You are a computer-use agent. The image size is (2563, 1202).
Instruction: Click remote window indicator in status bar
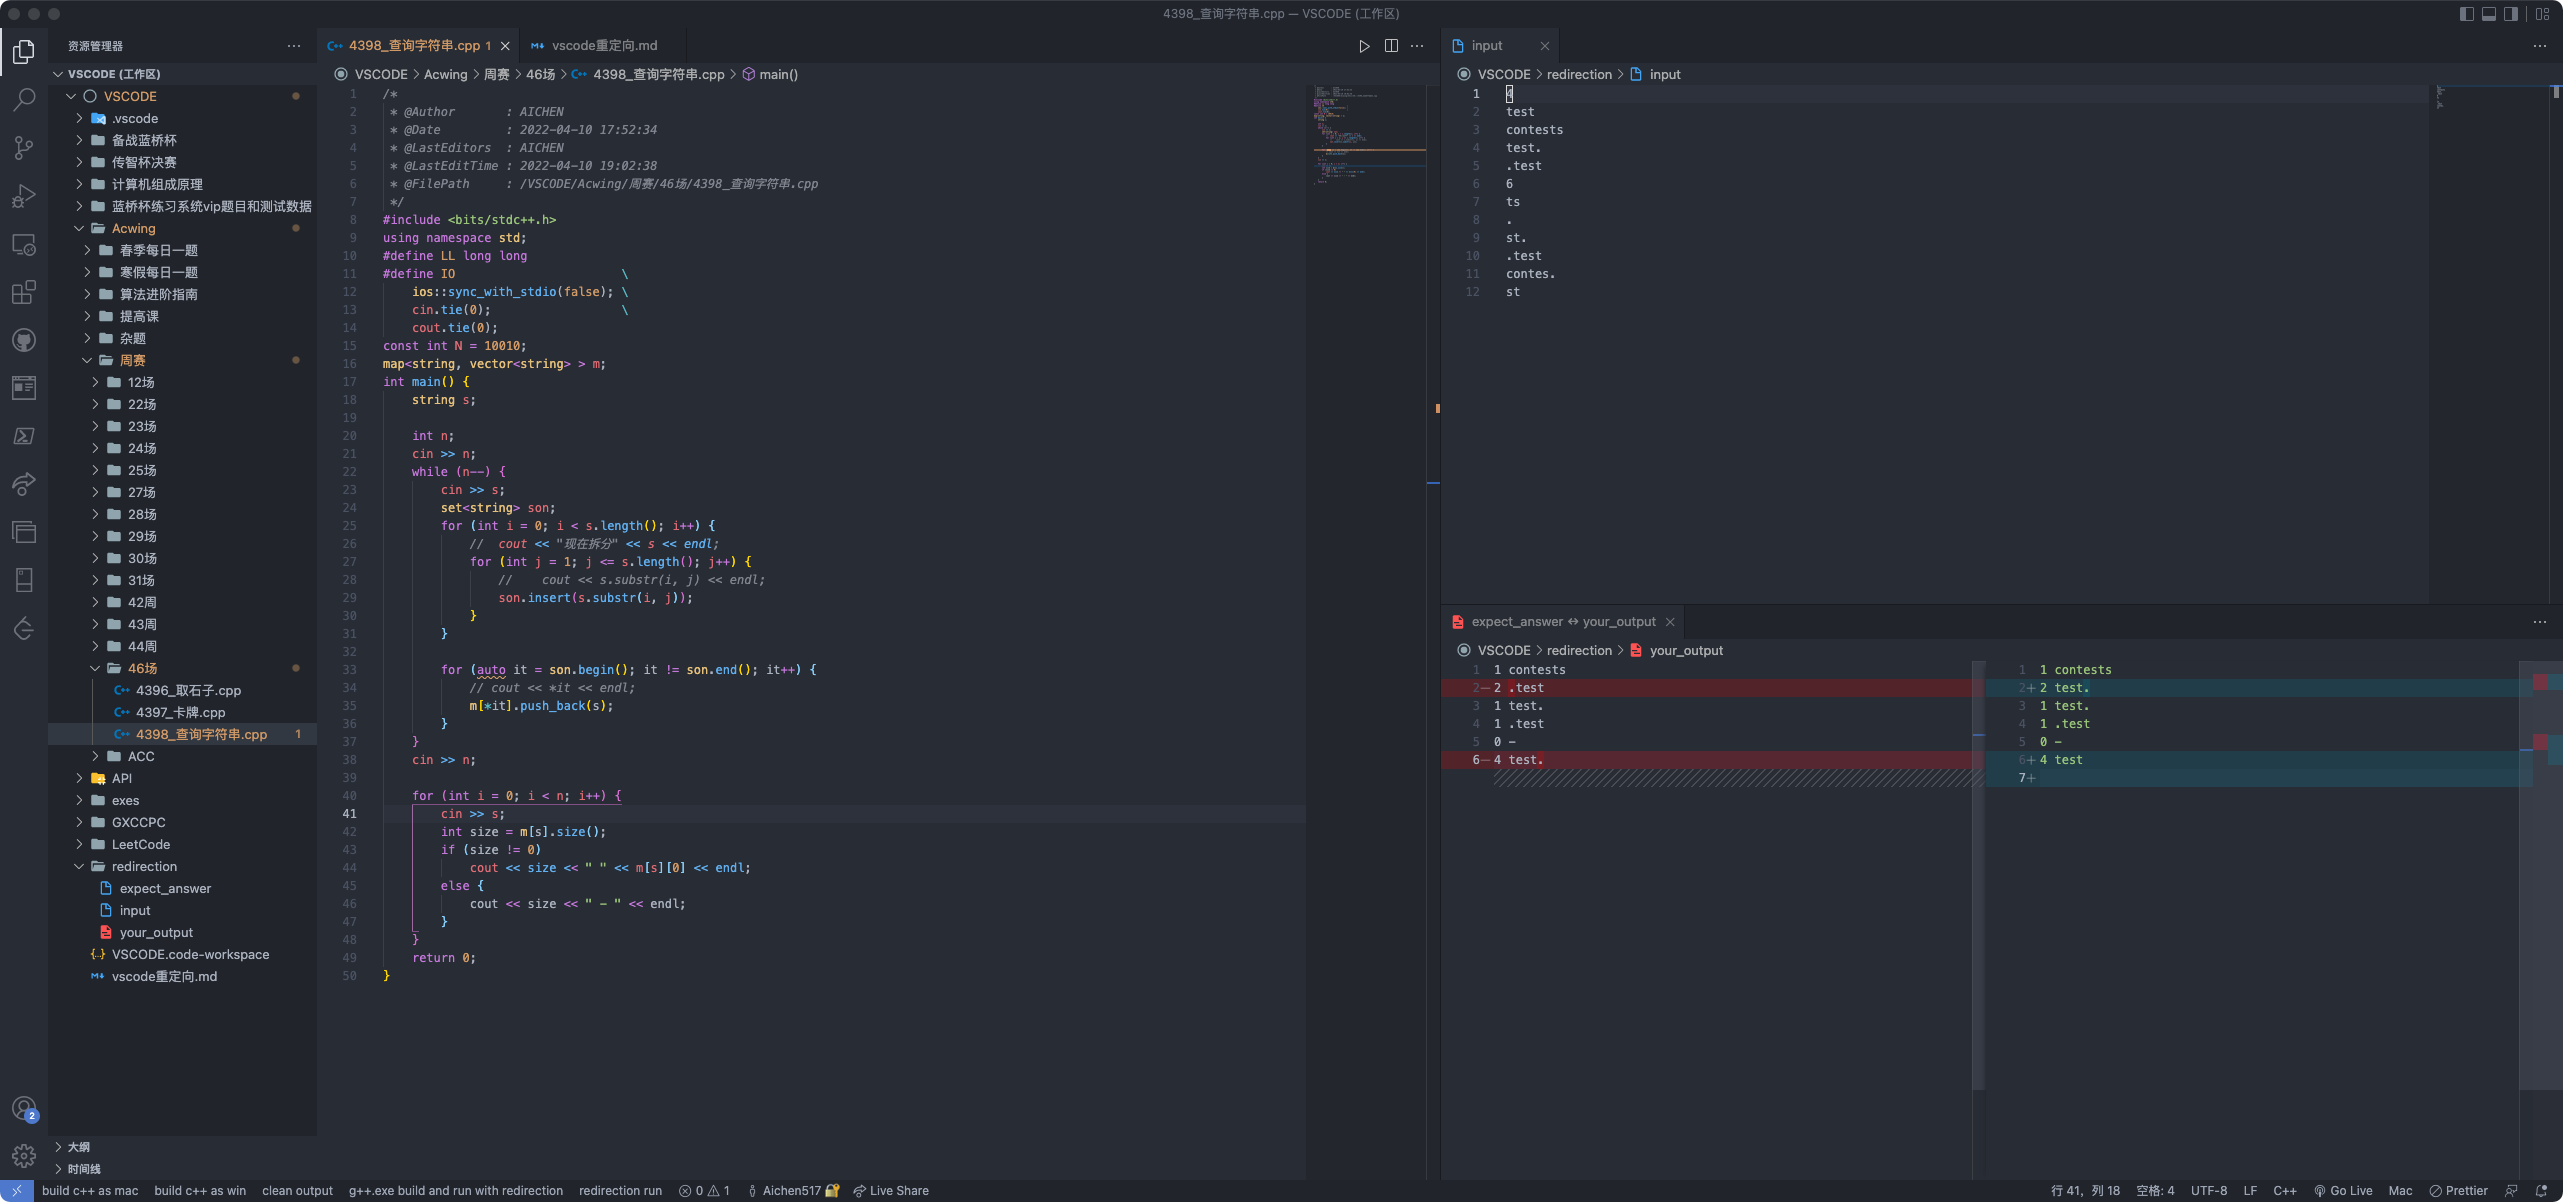[17, 1191]
